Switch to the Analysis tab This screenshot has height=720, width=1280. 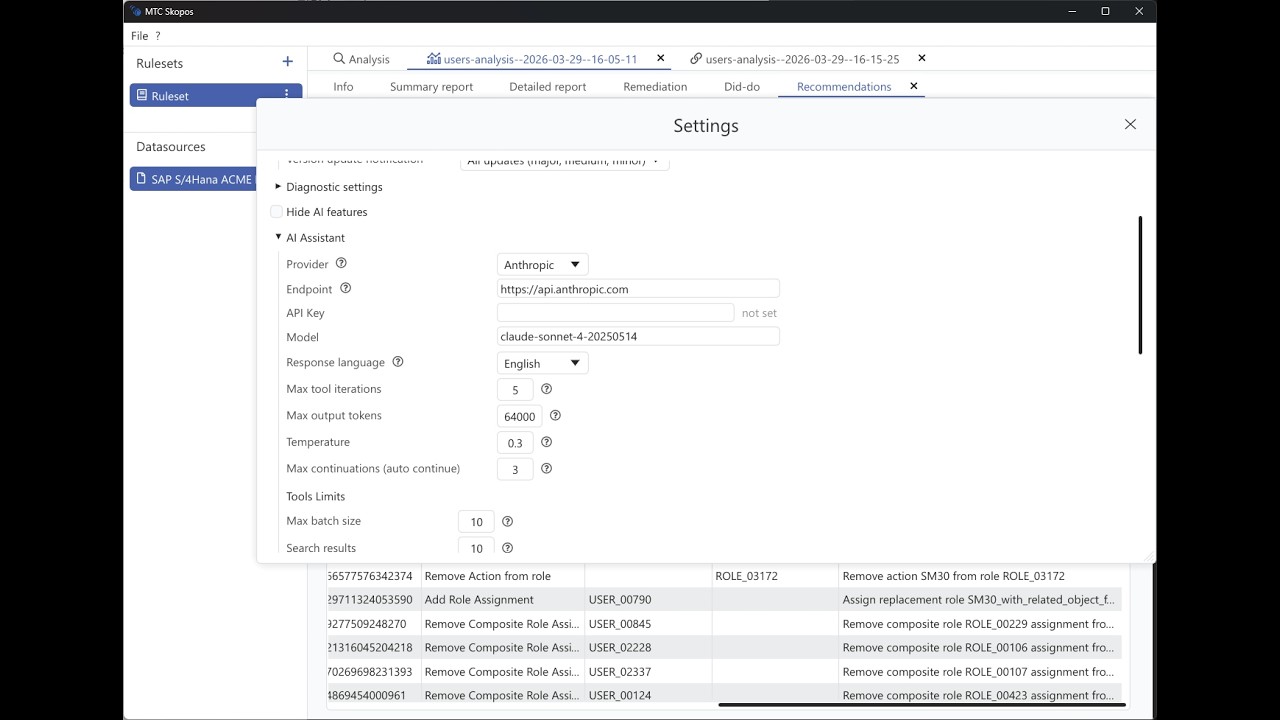pyautogui.click(x=361, y=59)
